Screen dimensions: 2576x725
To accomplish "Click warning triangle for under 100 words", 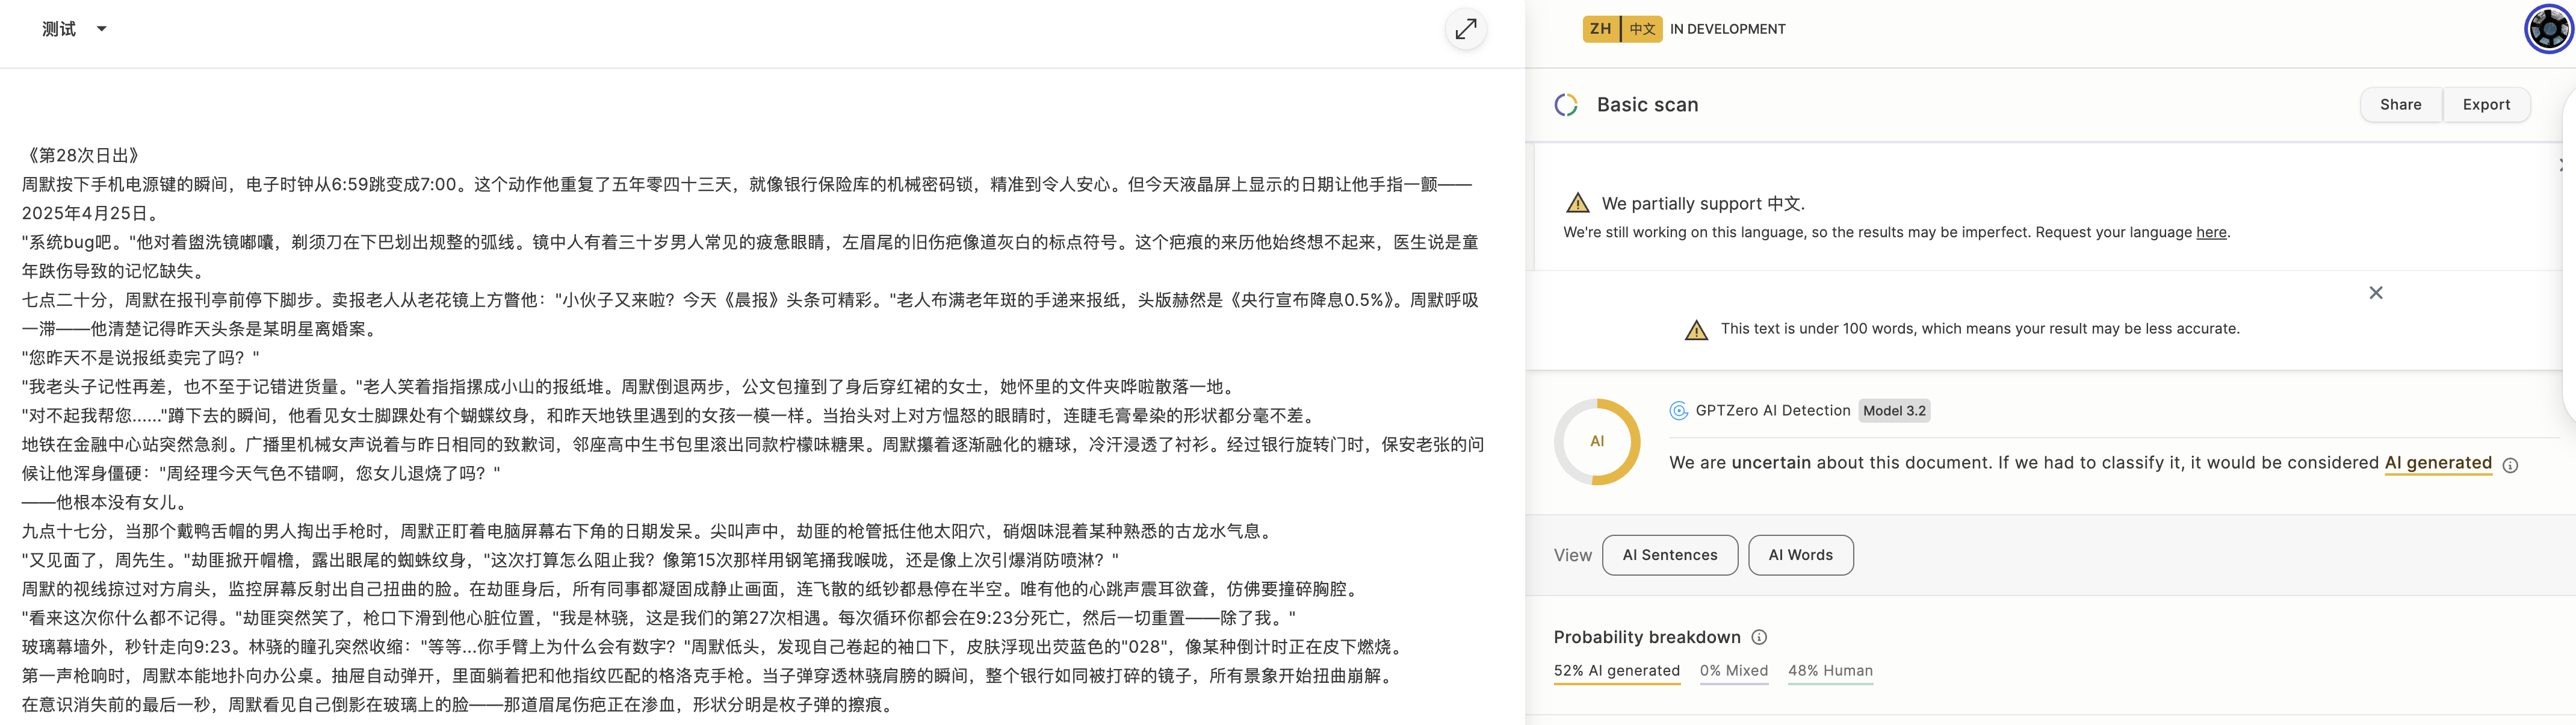I will [x=1696, y=330].
